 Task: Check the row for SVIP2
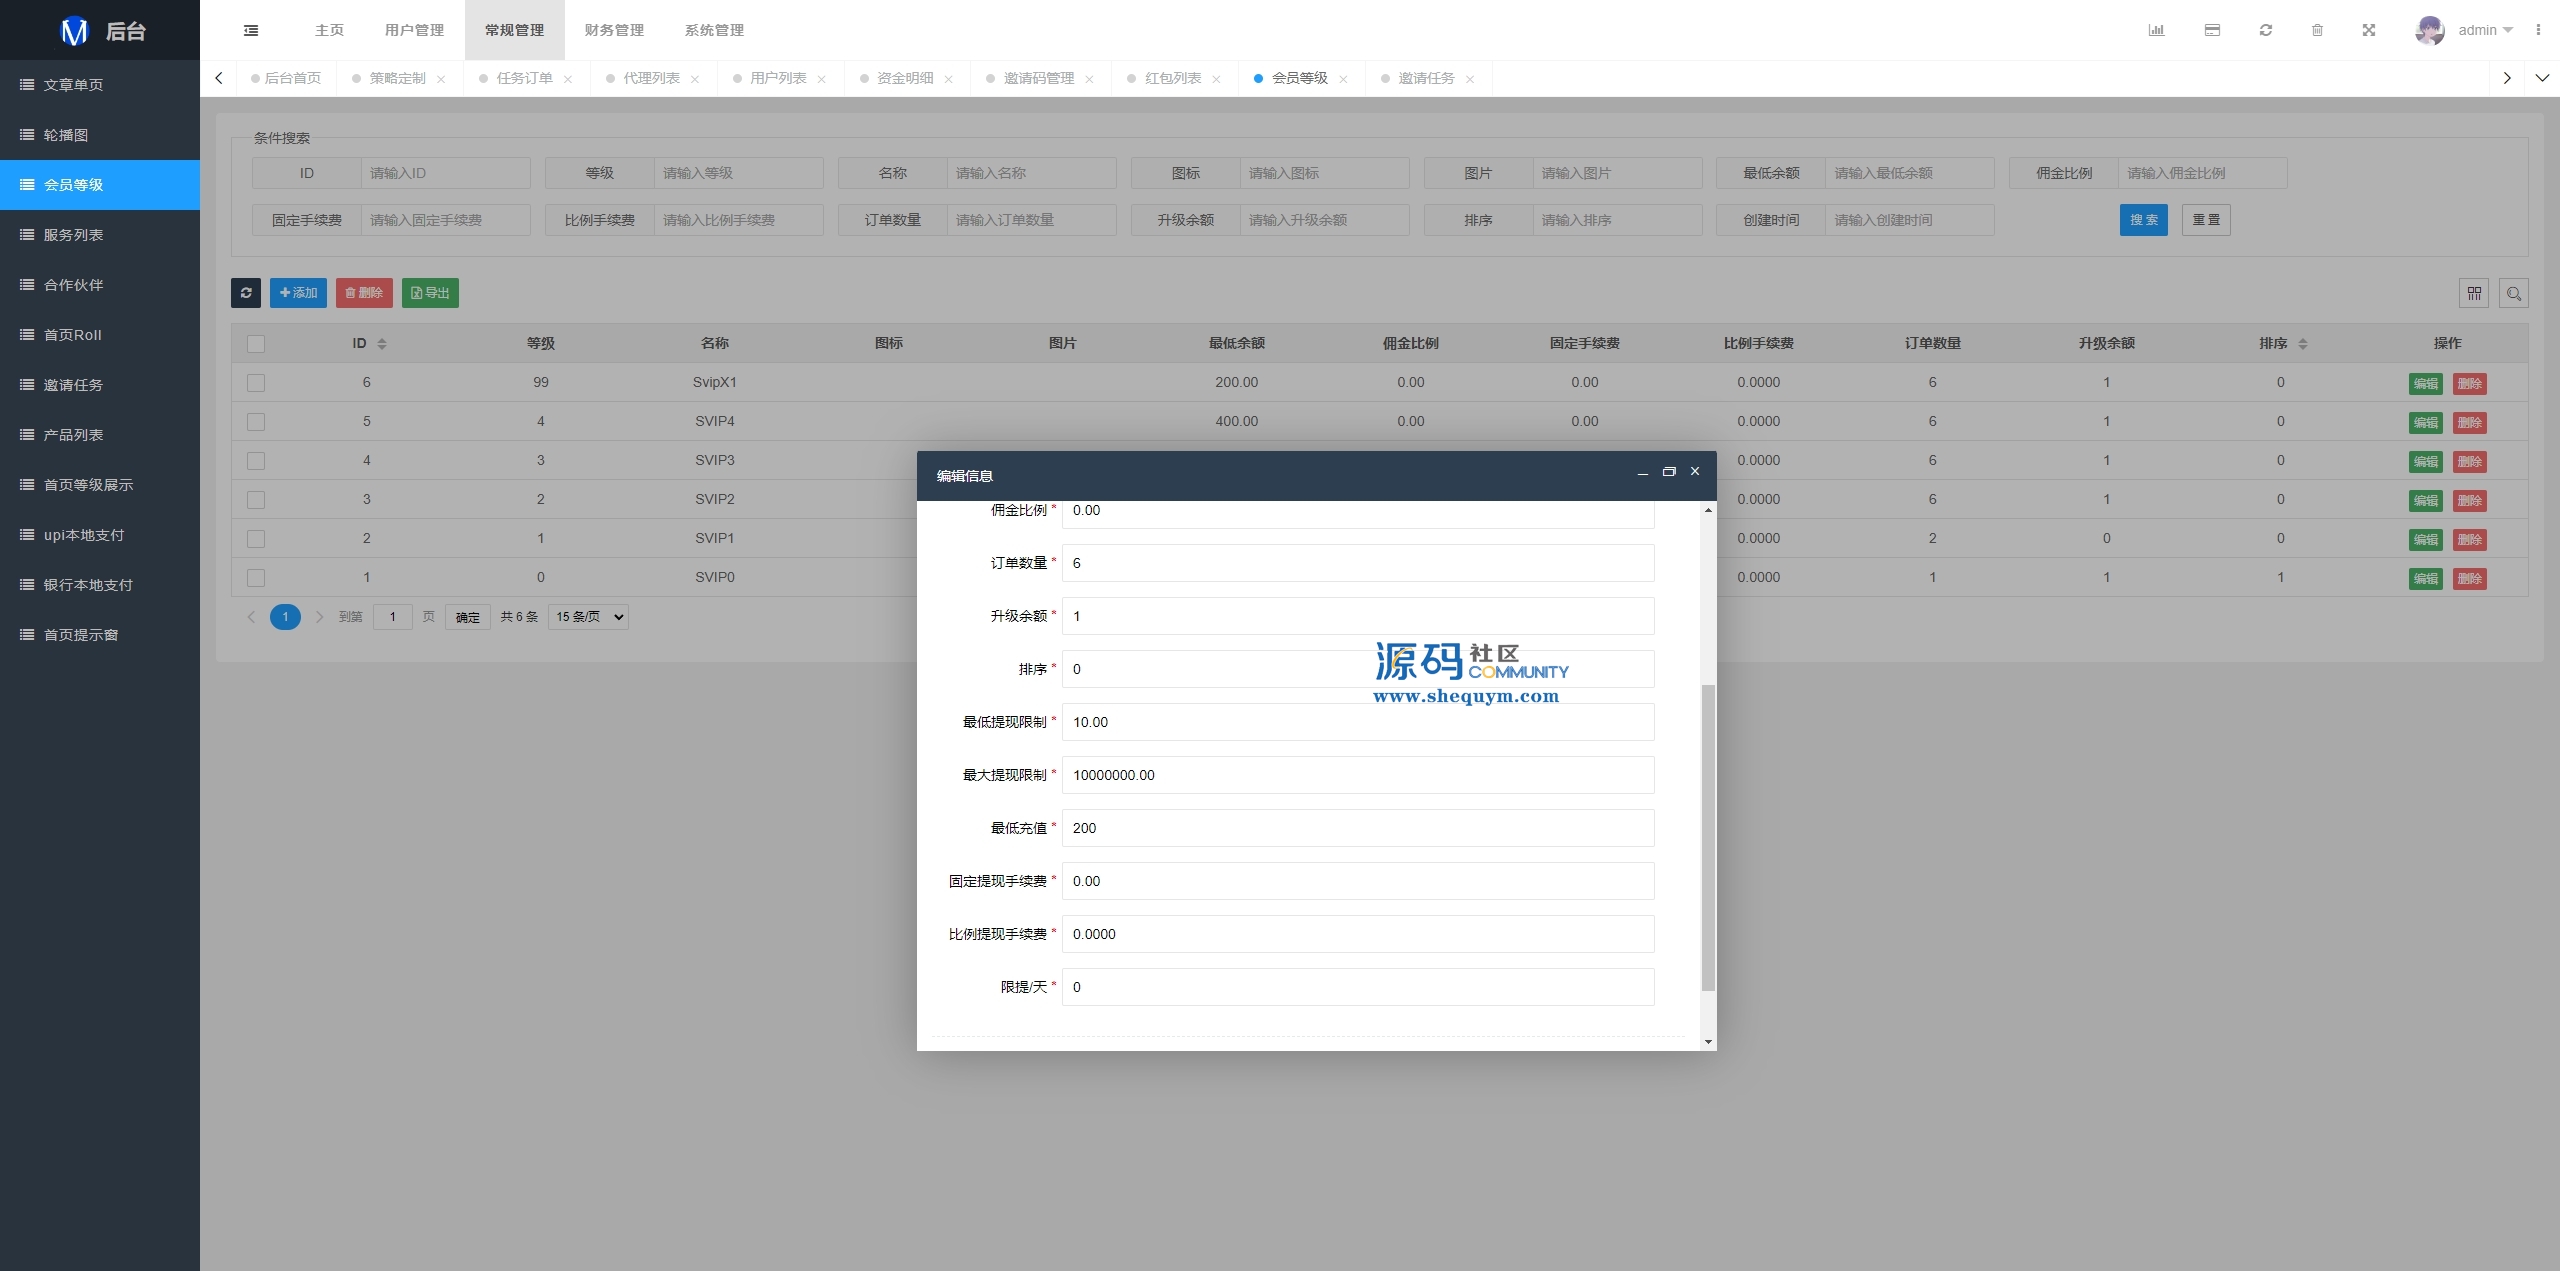256,500
